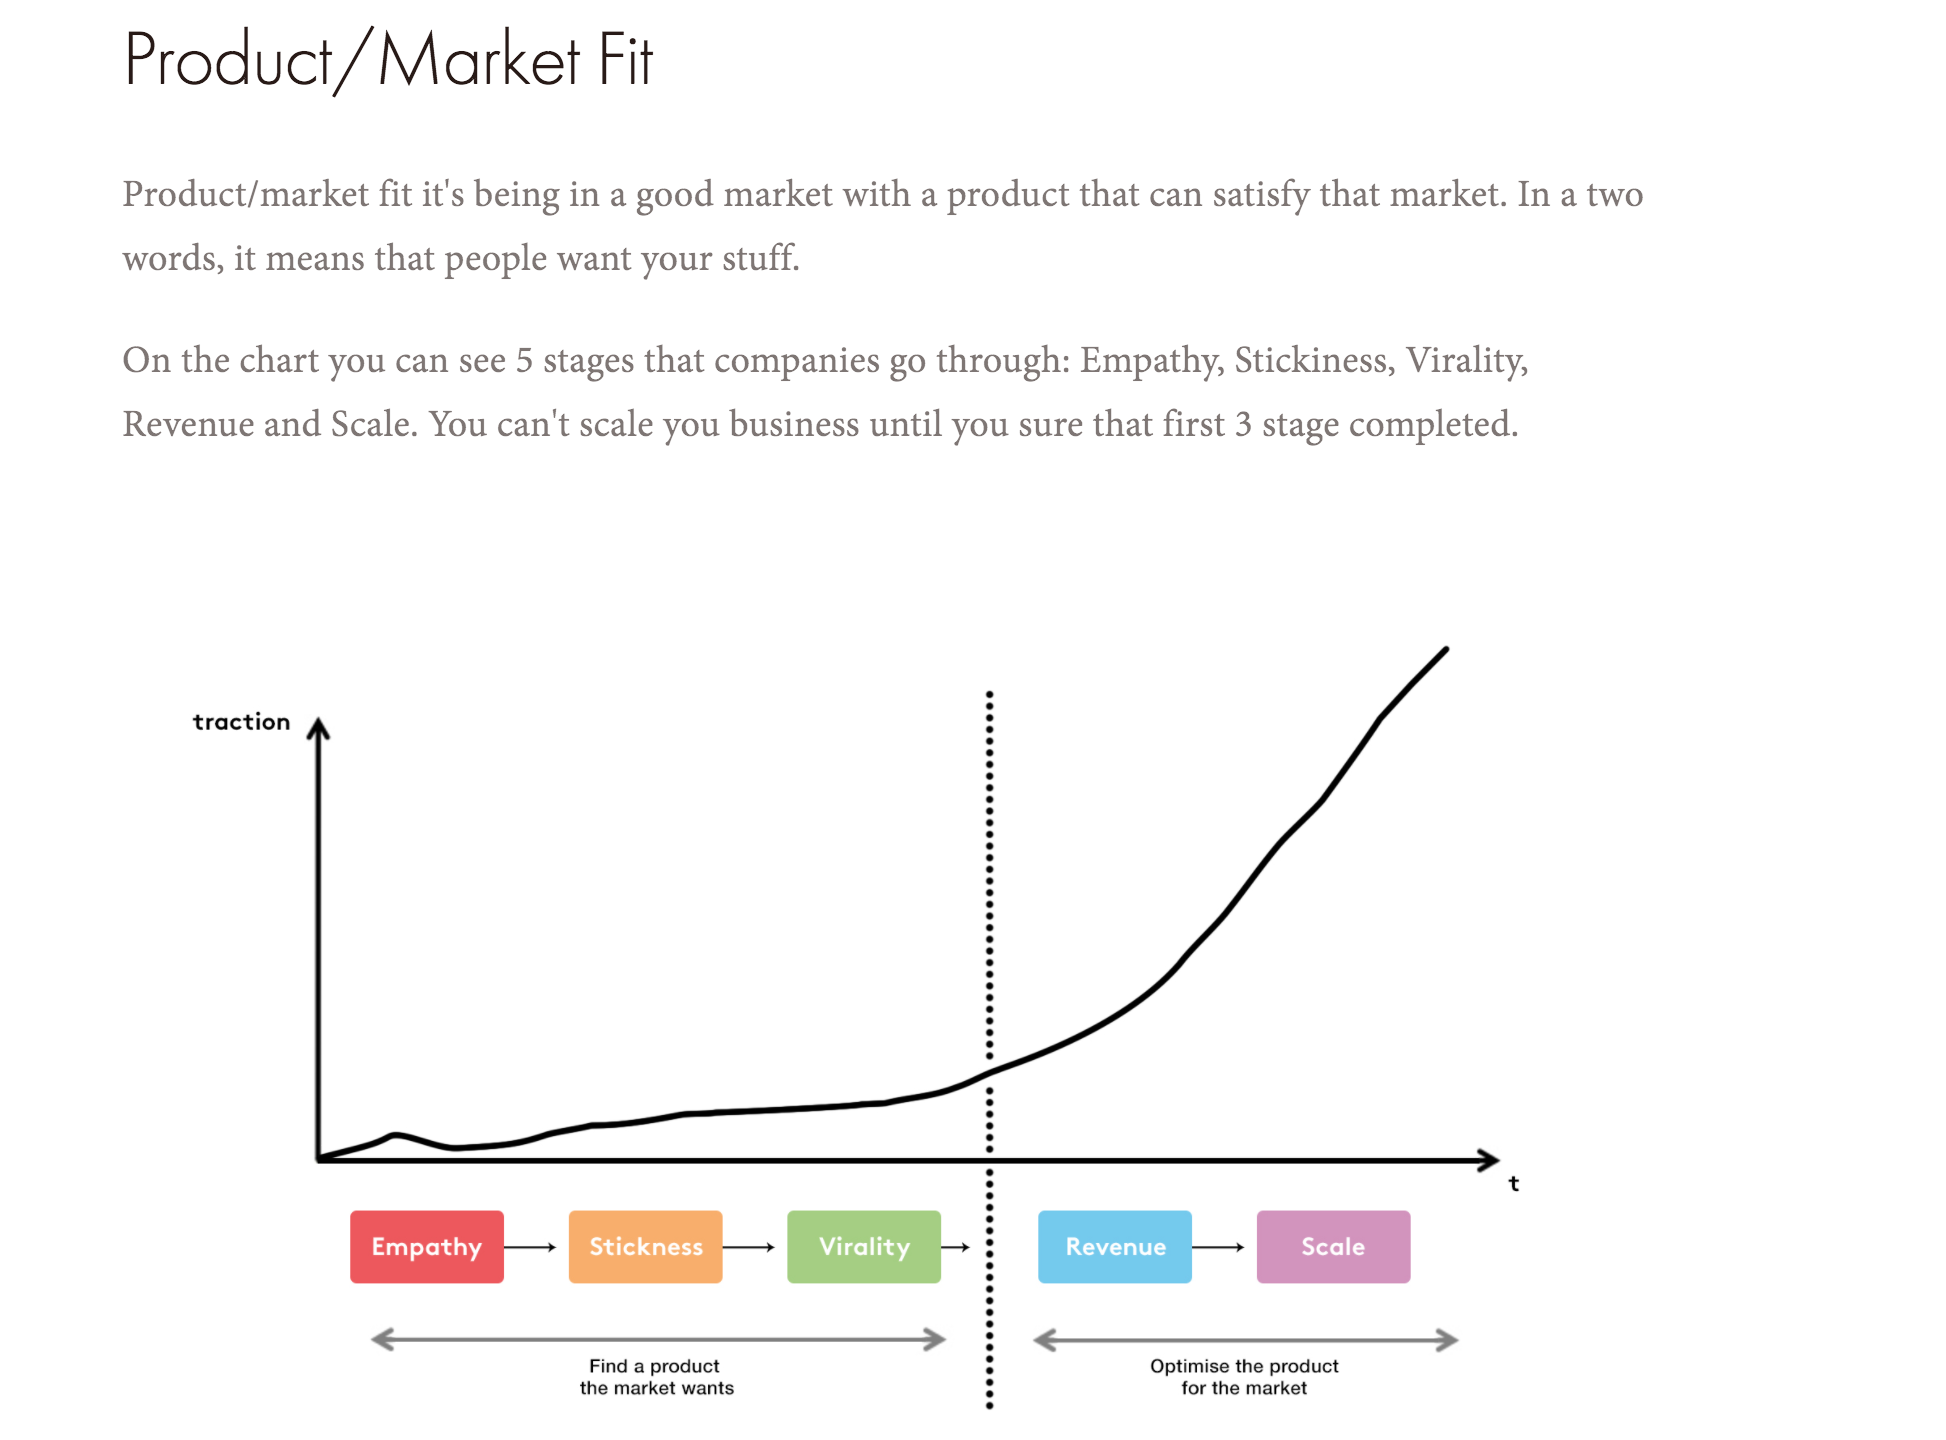This screenshot has width=1946, height=1440.
Task: Click the double arrow above Optimise the product
Action: coord(1245,1340)
